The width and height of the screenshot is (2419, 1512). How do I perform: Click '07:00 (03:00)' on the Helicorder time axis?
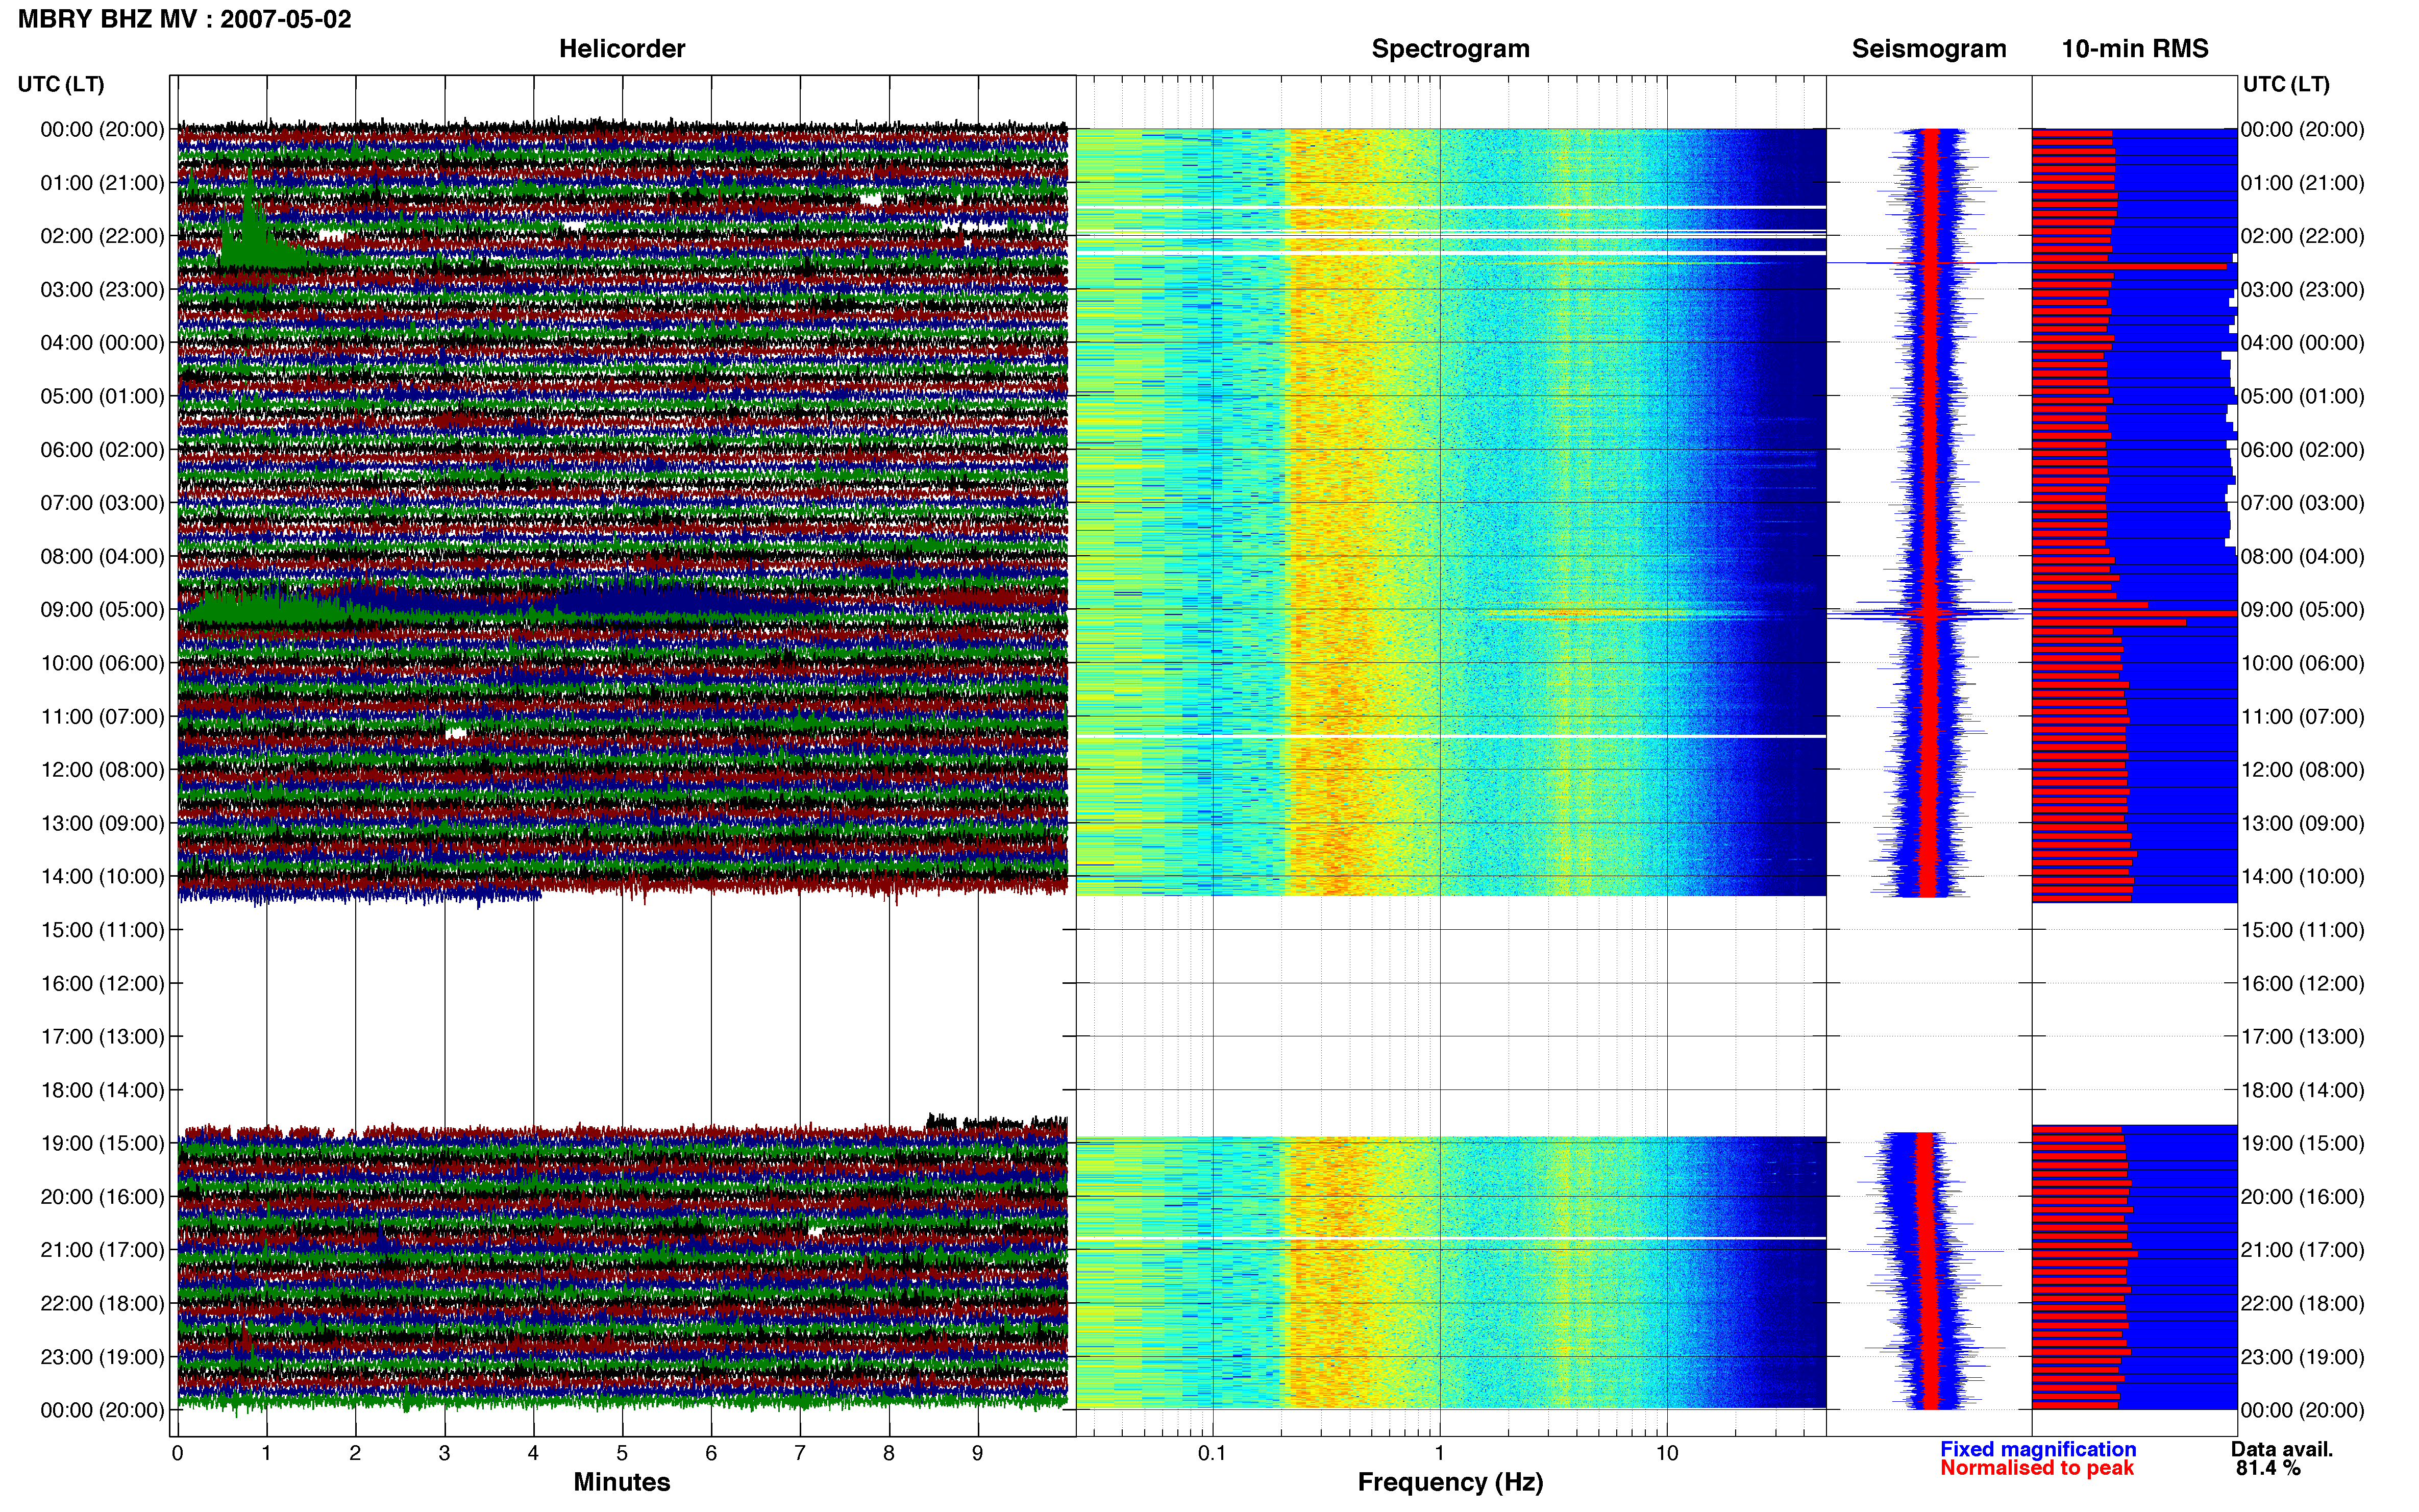[102, 503]
